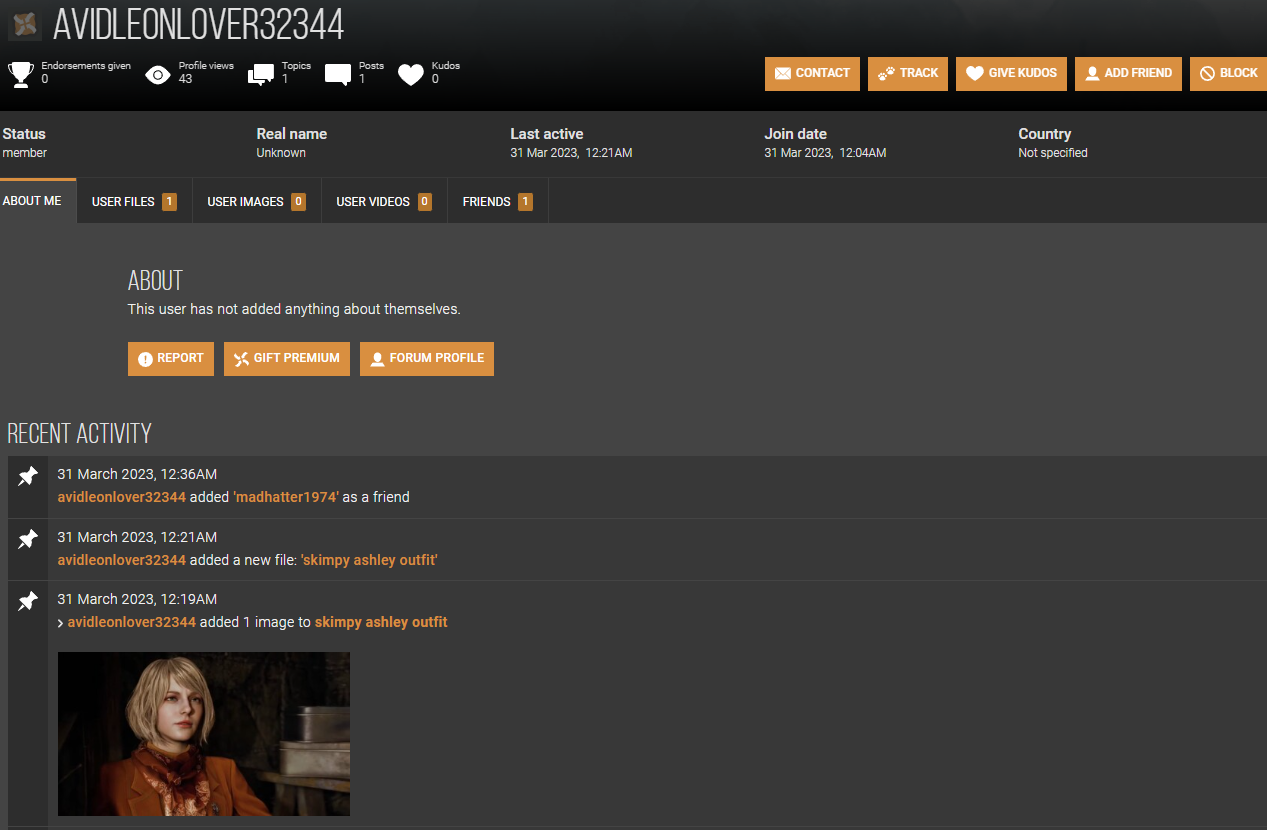Click the Join date value
The image size is (1267, 830).
(x=825, y=153)
